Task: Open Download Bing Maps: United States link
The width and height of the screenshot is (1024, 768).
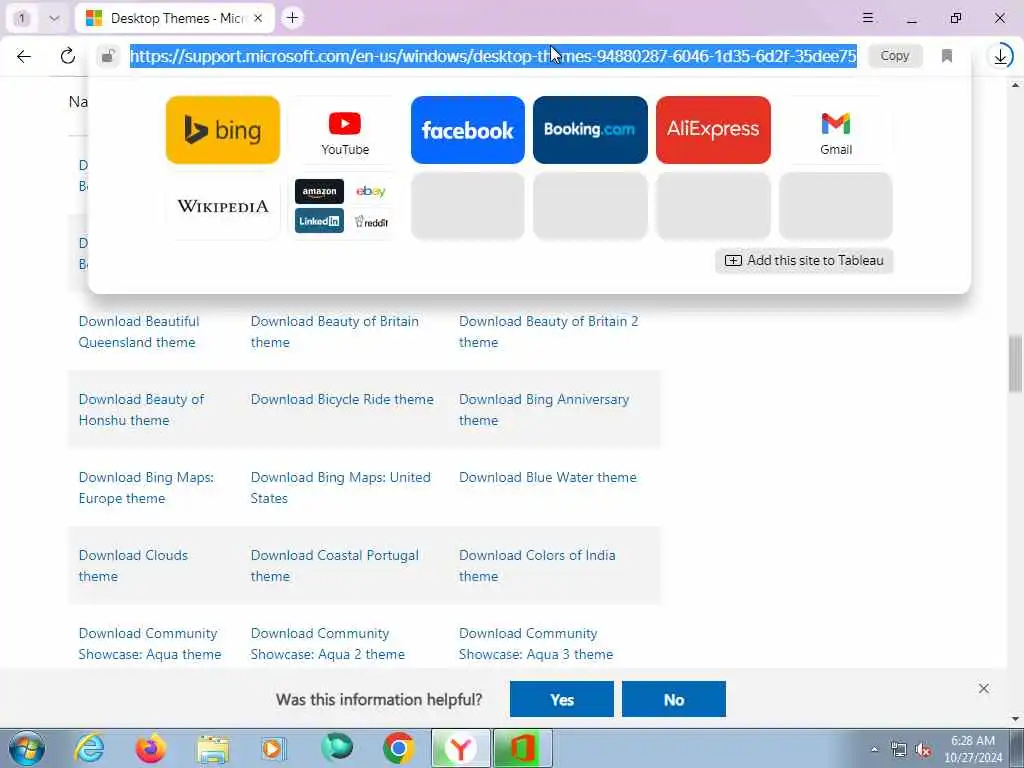Action: 341,488
